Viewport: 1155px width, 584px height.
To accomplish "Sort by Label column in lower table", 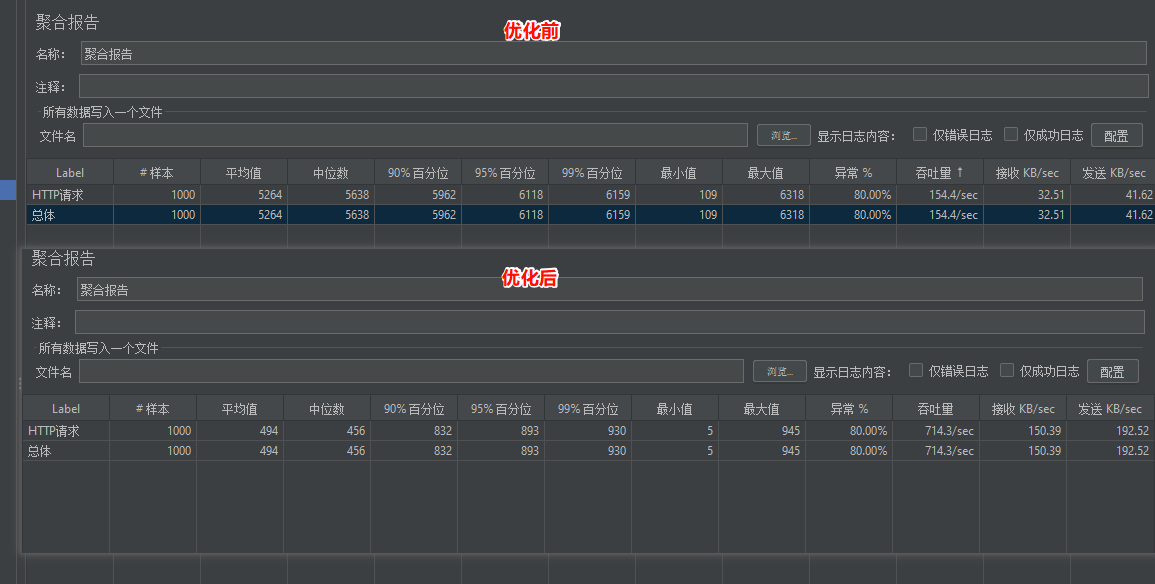I will coord(66,408).
